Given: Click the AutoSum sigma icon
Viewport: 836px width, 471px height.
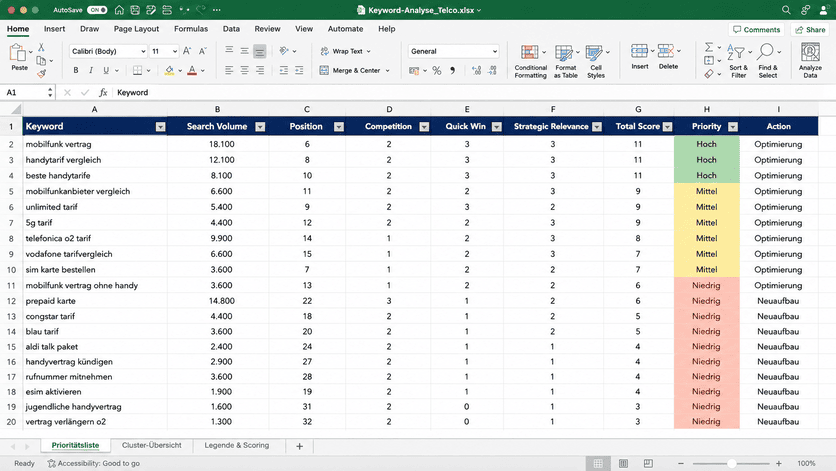Looking at the screenshot, I should [709, 47].
